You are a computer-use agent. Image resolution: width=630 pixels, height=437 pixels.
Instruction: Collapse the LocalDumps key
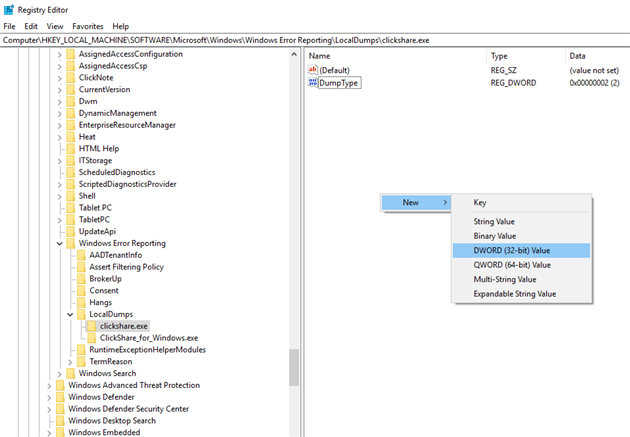tap(70, 314)
